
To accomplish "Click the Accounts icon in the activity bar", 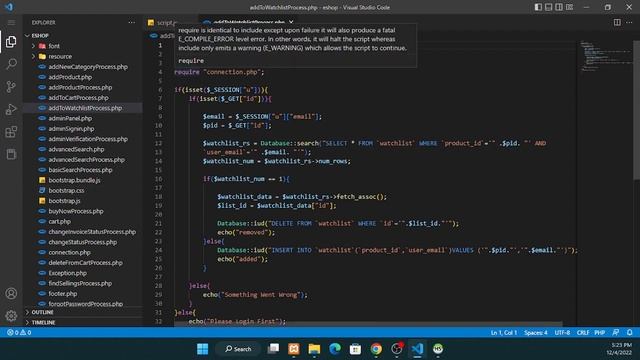I will (11, 293).
